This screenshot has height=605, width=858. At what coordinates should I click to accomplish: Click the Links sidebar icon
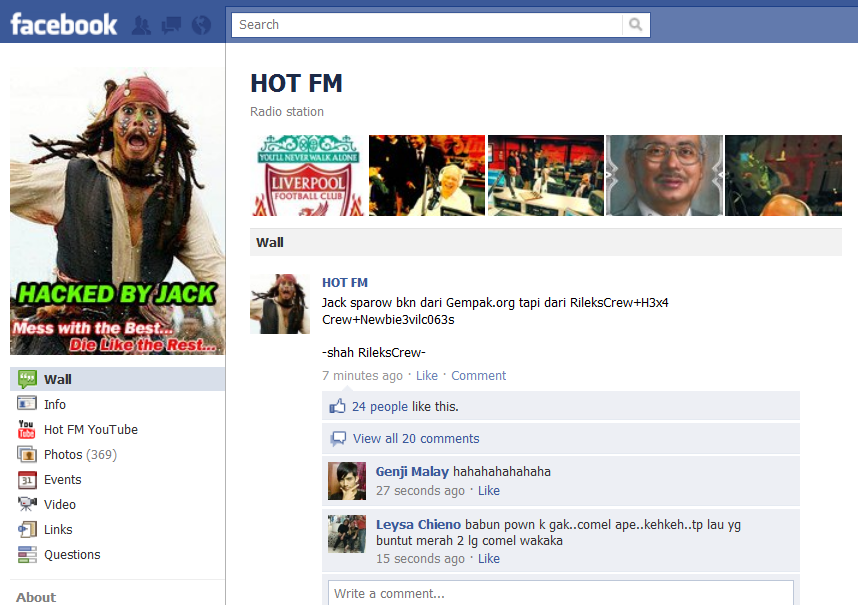tap(27, 530)
